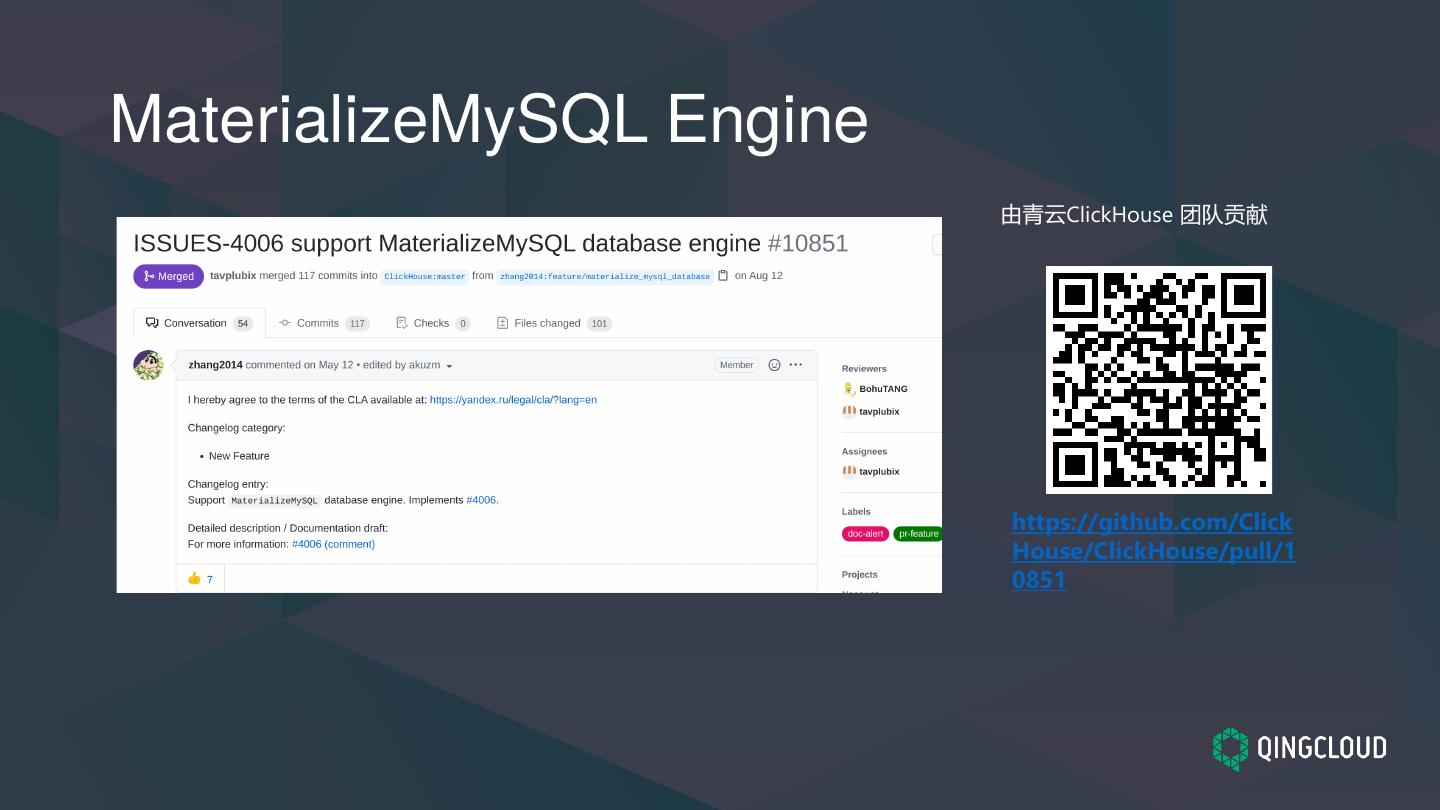1440x810 pixels.
Task: Click the "Detailed description / Documentation draft:" line
Action: (288, 528)
